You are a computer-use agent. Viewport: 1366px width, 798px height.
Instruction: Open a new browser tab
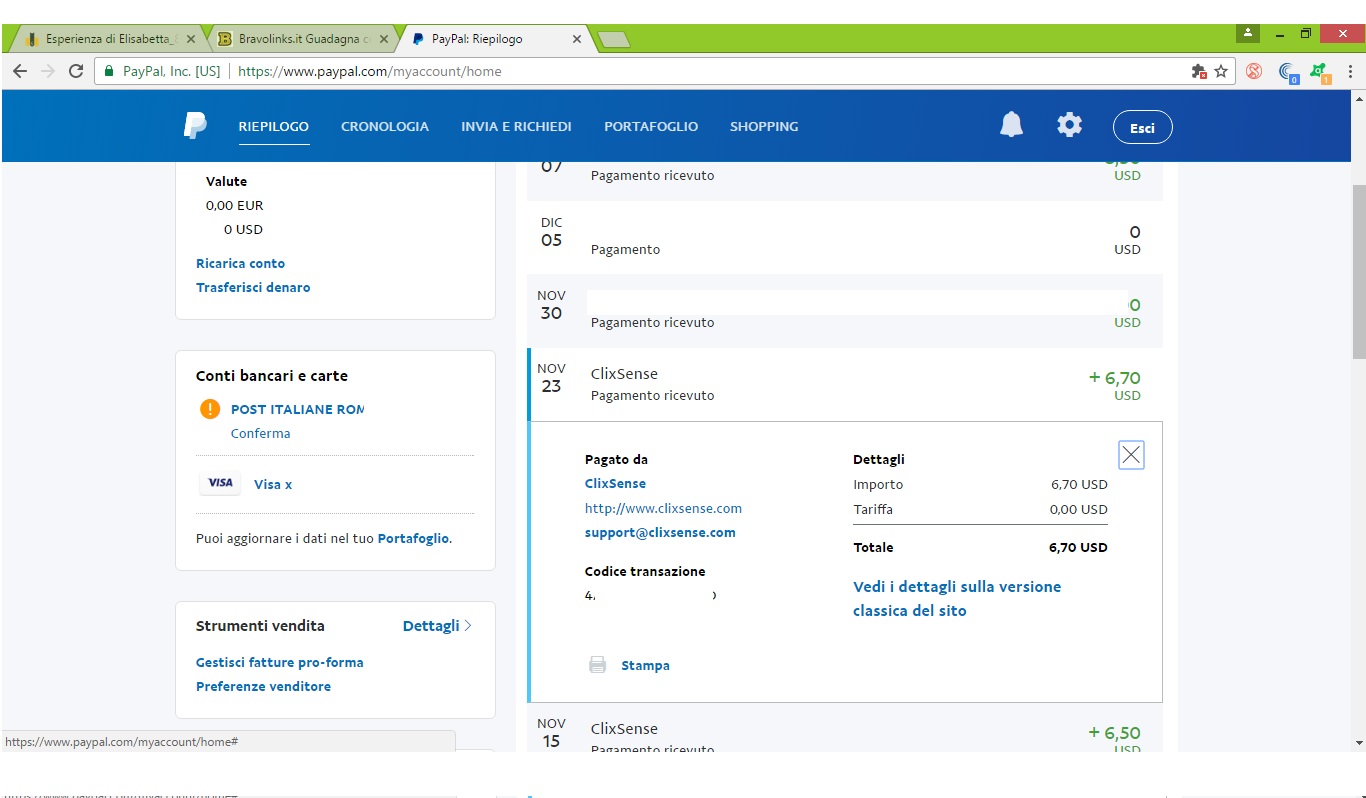click(x=612, y=39)
